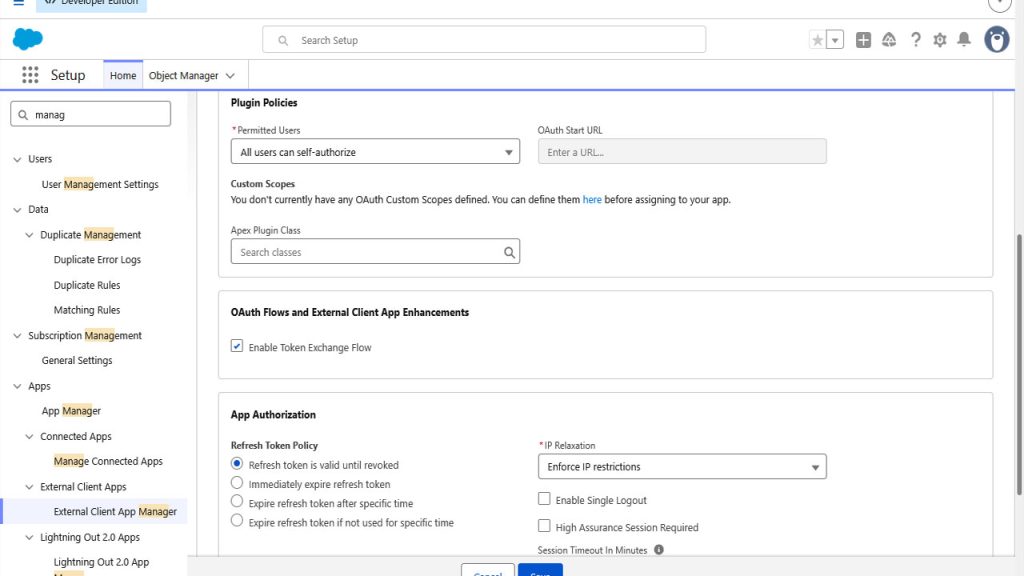Image resolution: width=1024 pixels, height=576 pixels.
Task: Collapse External Client Apps tree node
Action: click(x=29, y=487)
